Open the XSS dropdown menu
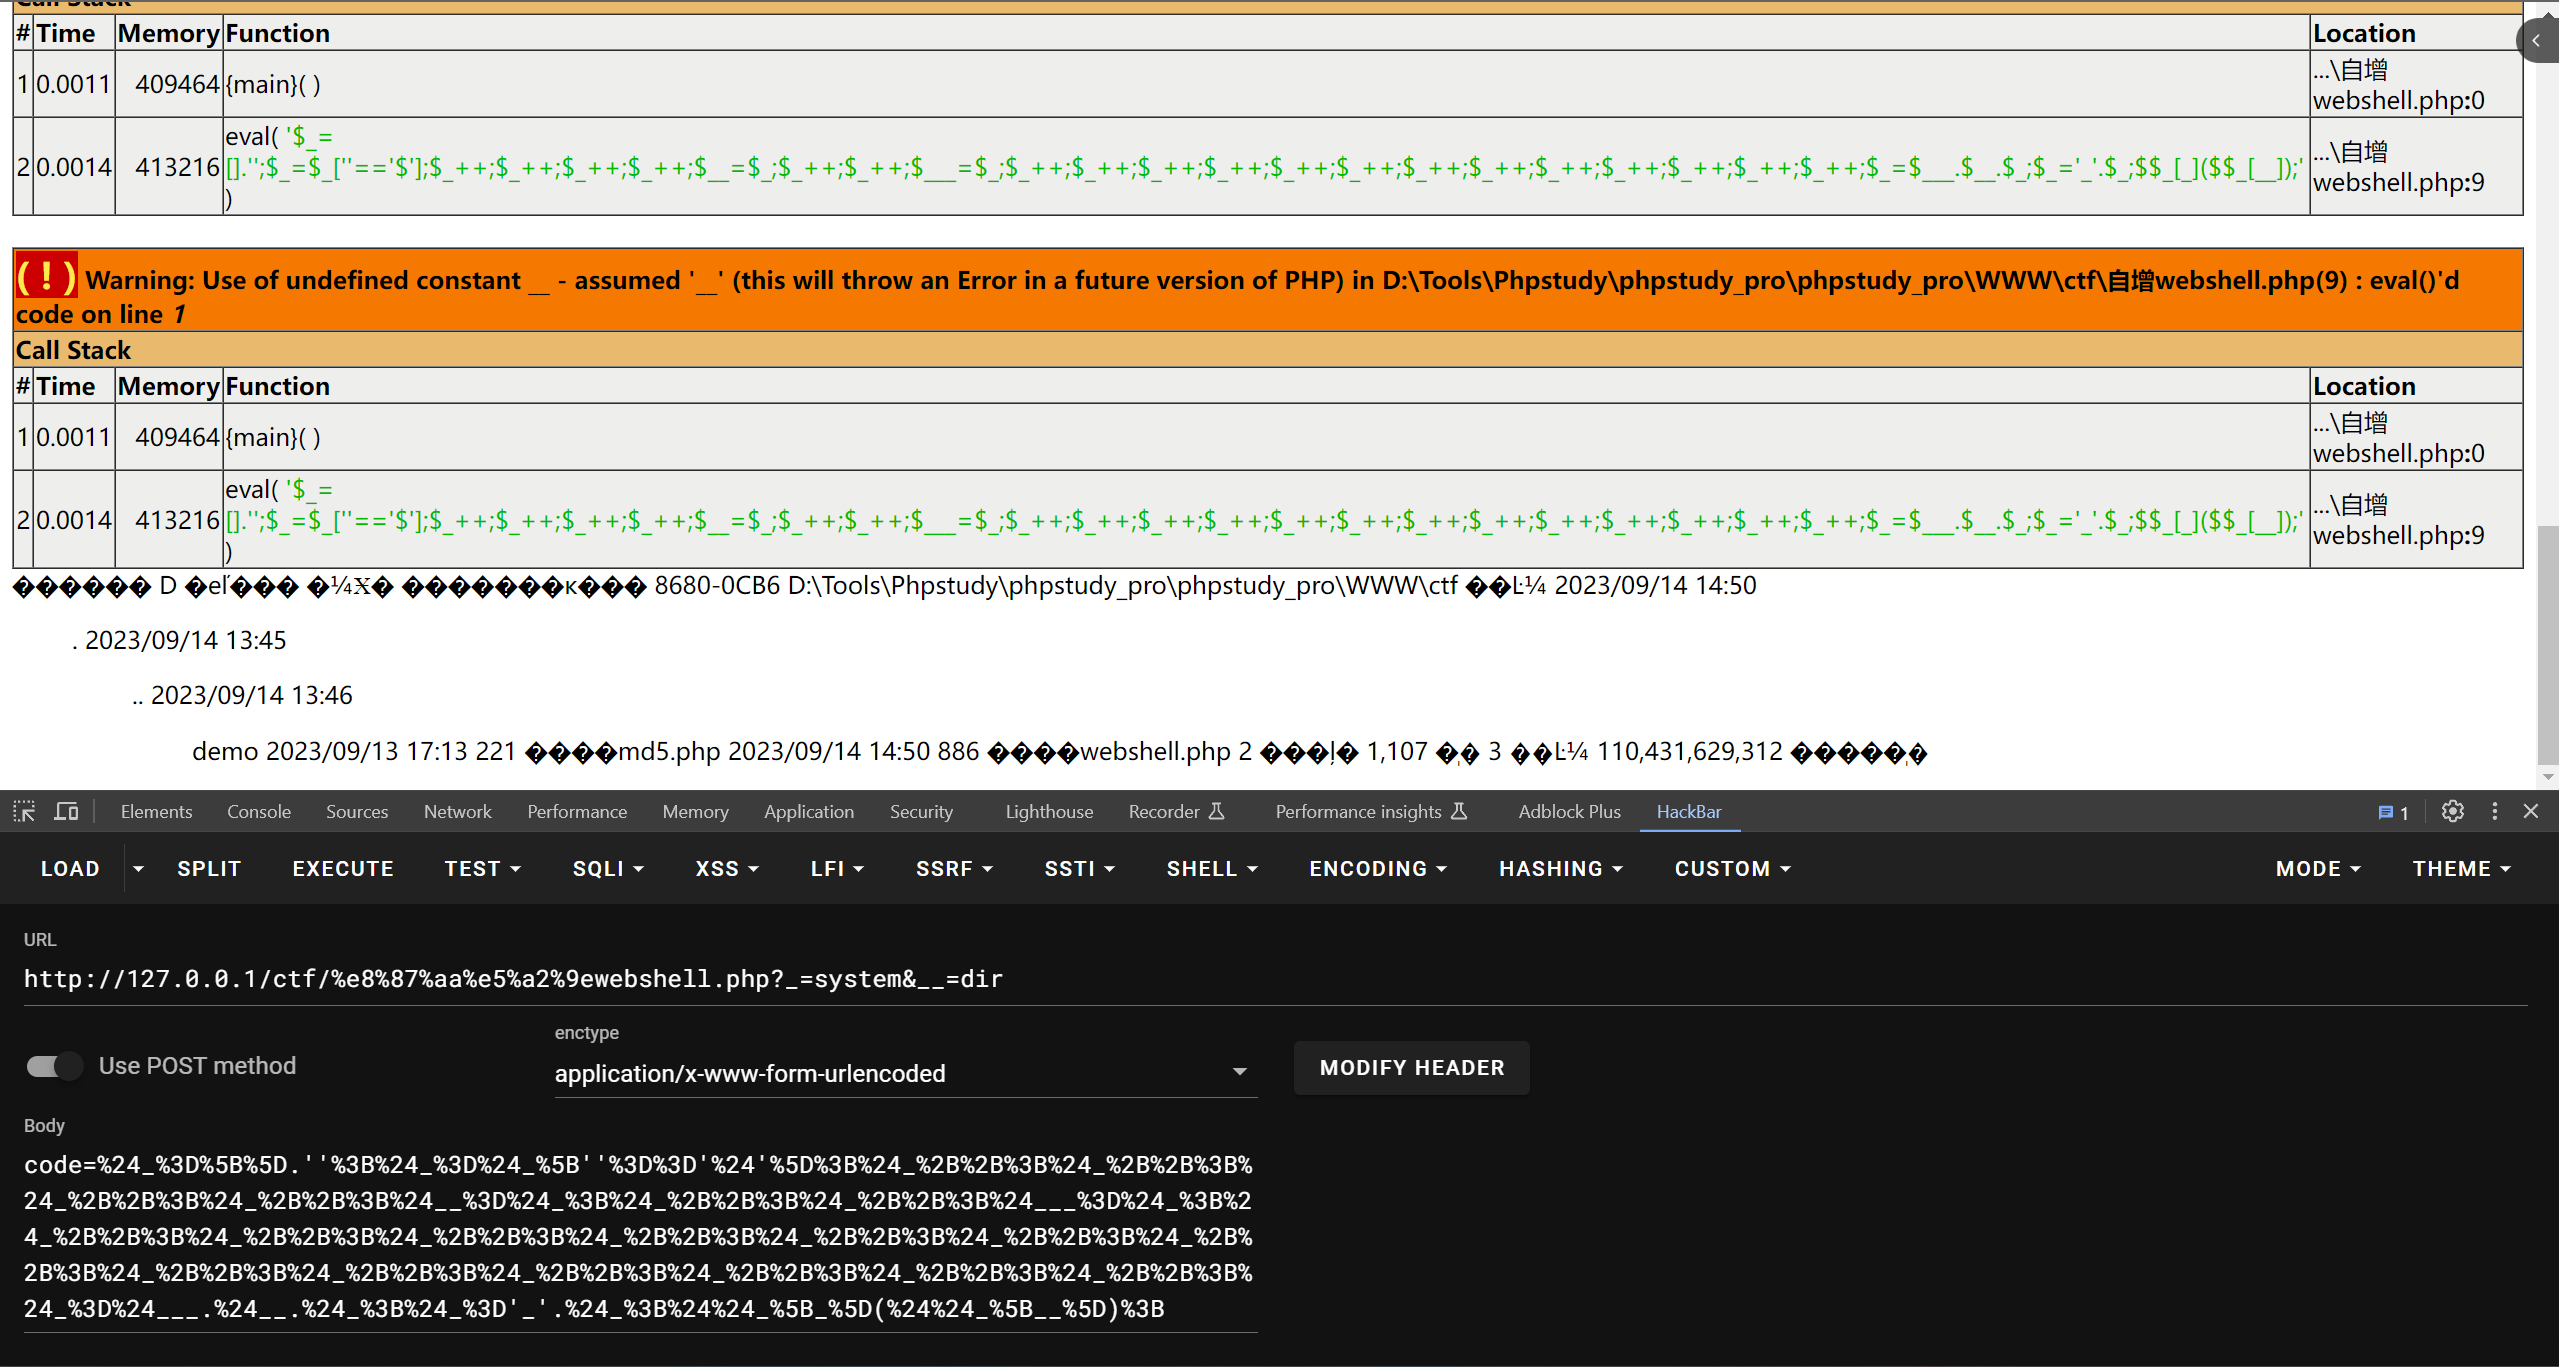2559x1367 pixels. (727, 869)
